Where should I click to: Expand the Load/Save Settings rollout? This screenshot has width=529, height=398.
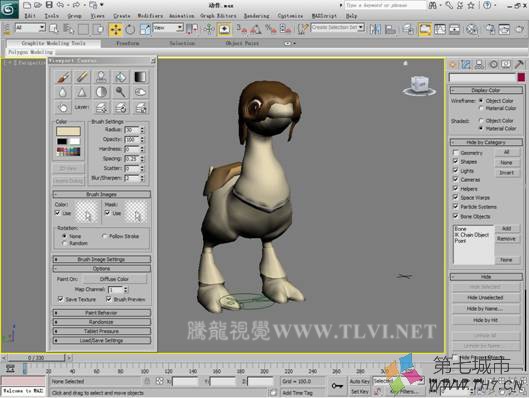pyautogui.click(x=101, y=340)
